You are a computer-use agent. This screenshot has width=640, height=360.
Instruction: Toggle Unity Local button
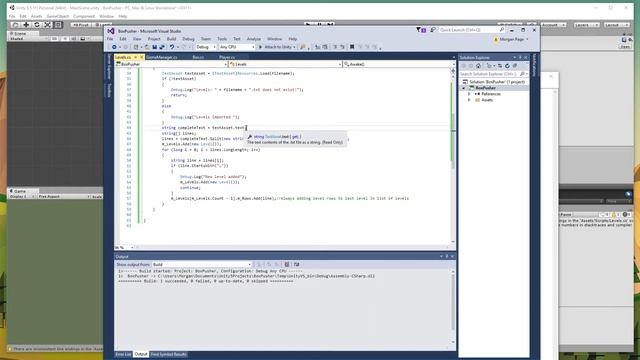(x=103, y=25)
